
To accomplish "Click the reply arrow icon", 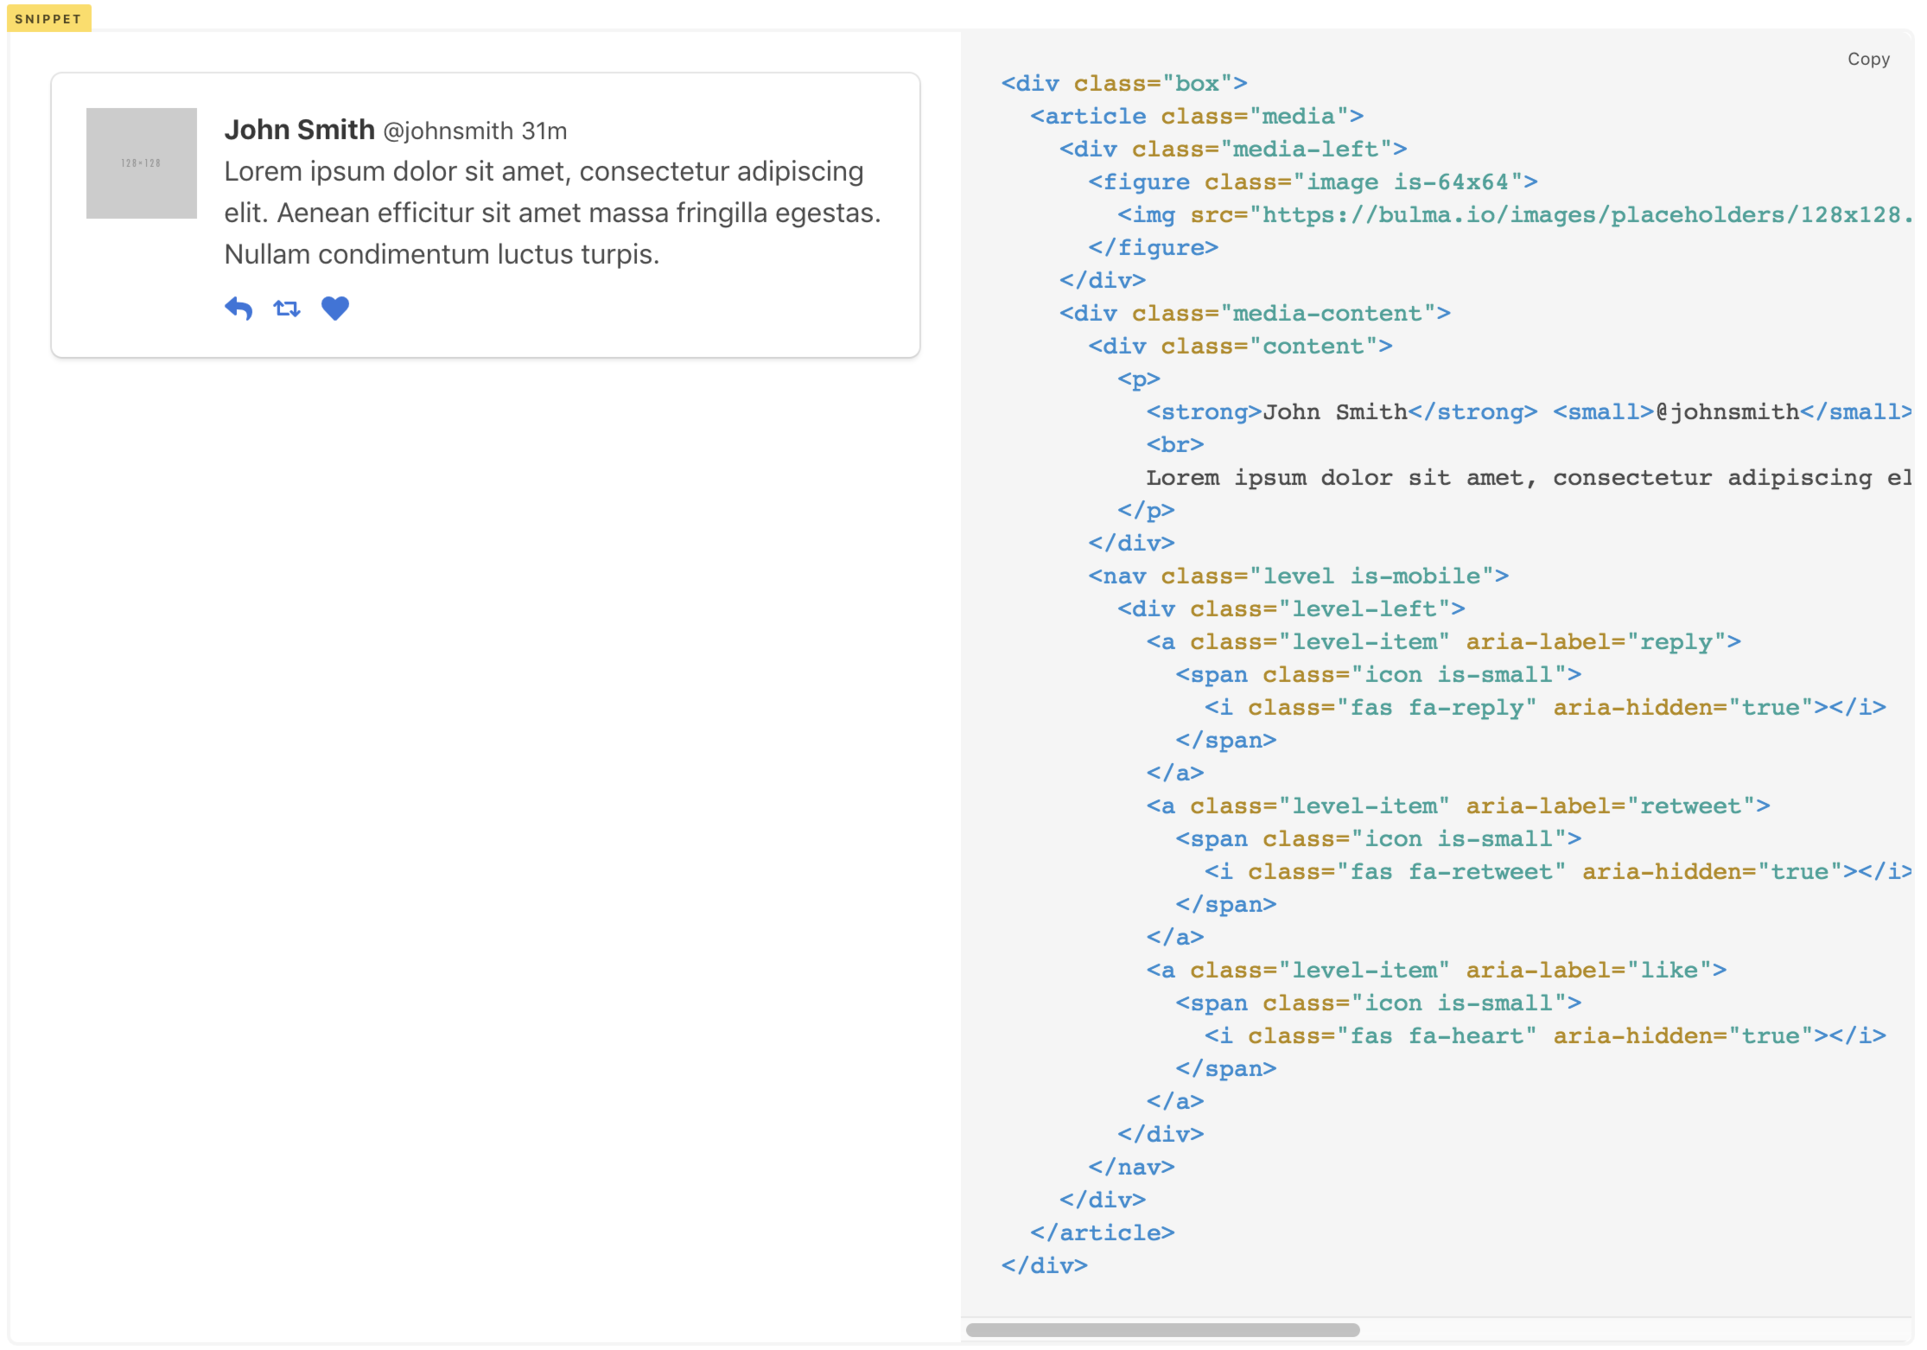I will (x=238, y=308).
